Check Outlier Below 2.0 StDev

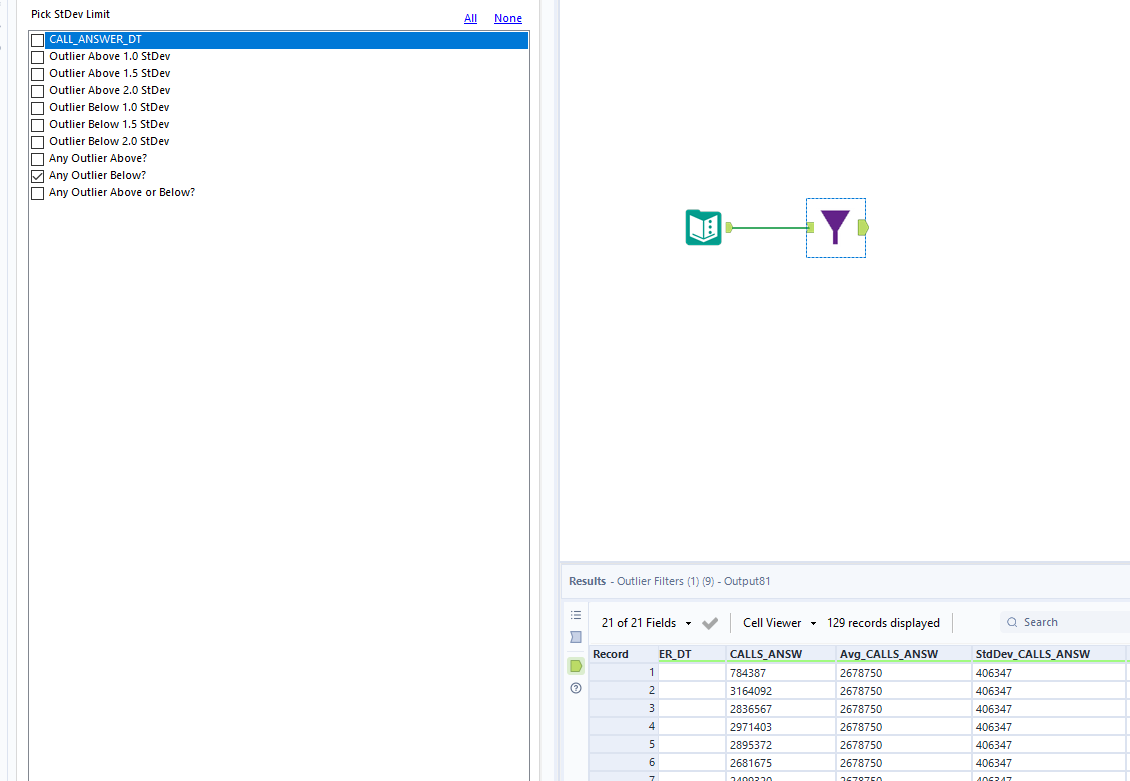(37, 141)
